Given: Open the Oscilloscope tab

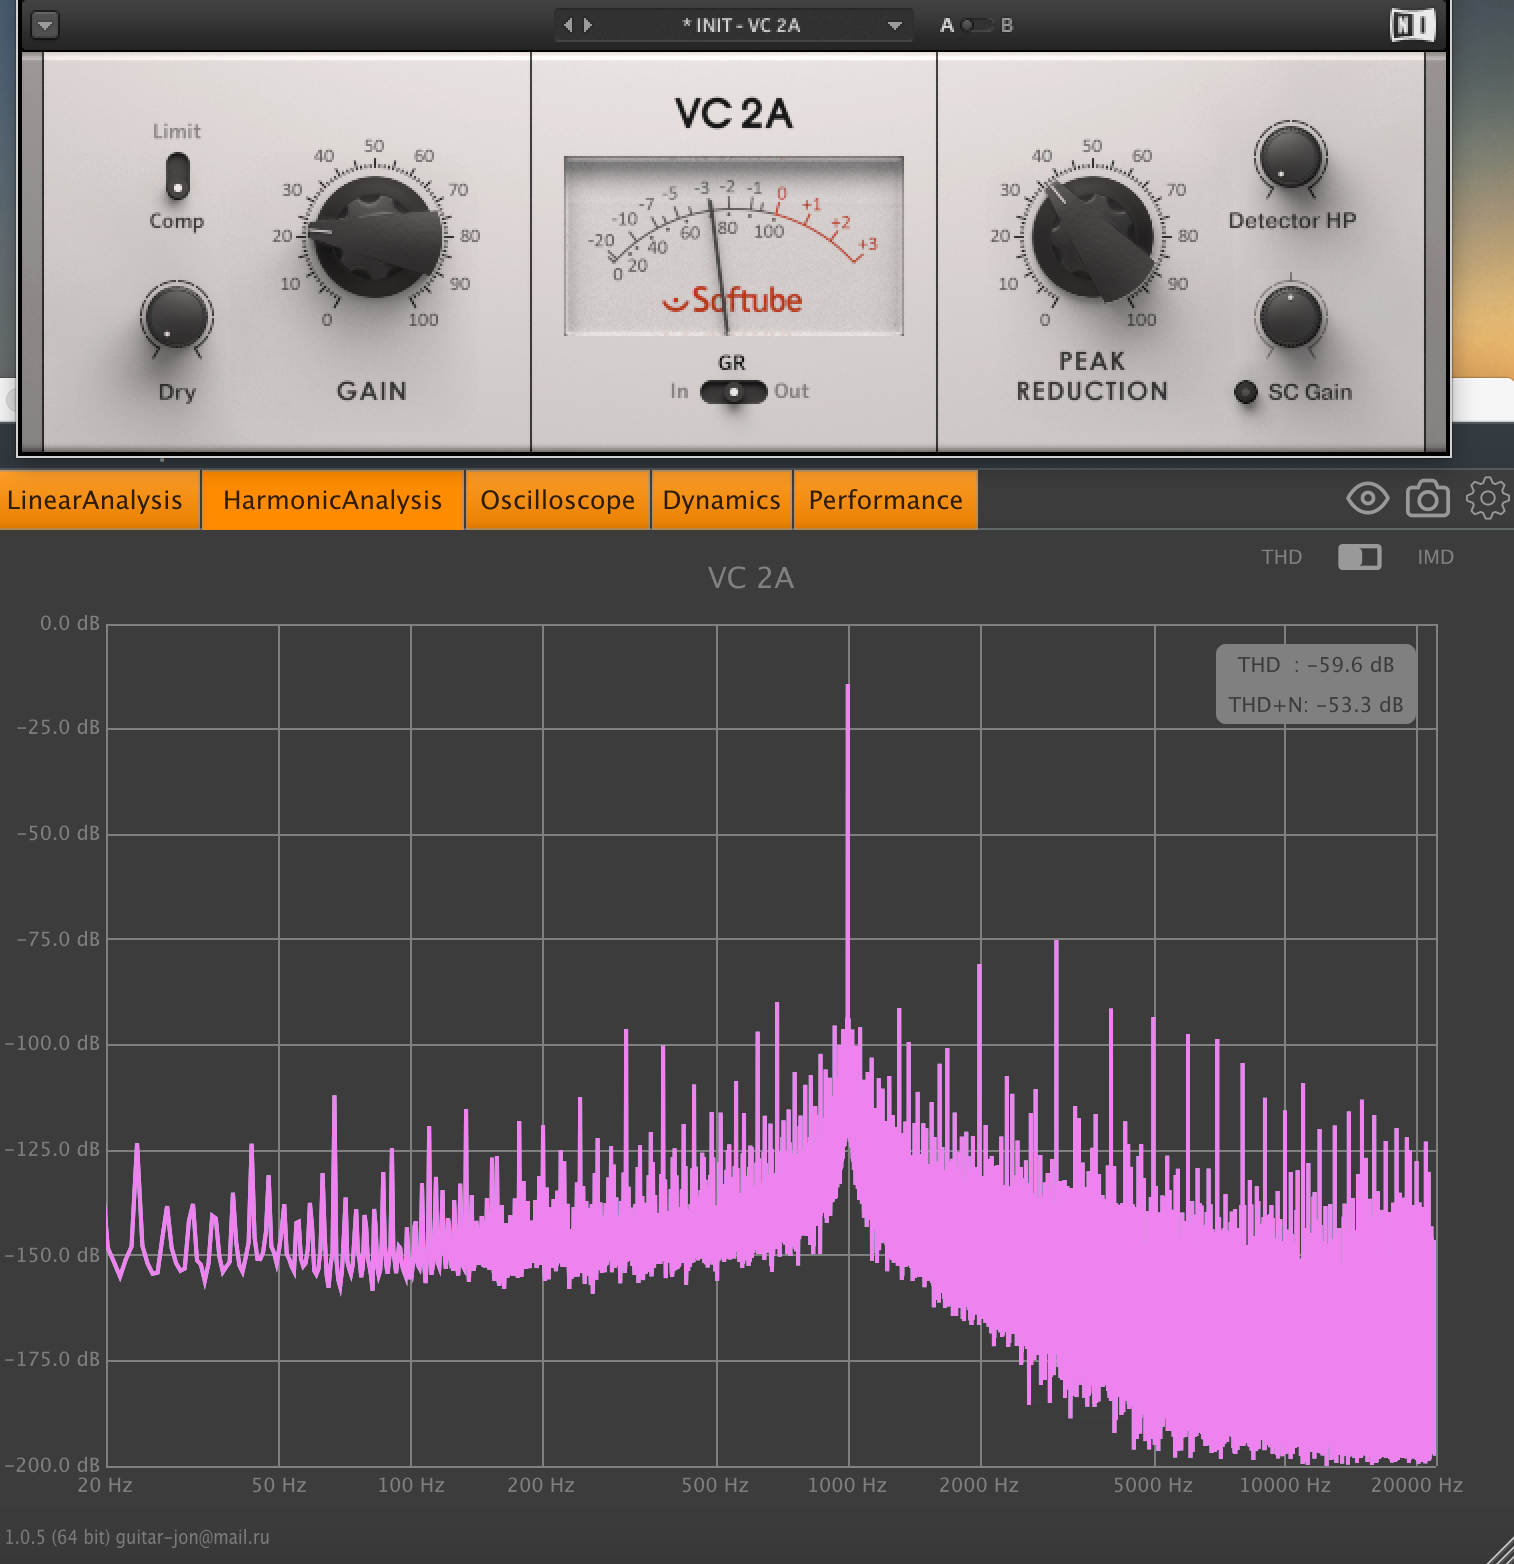Looking at the screenshot, I should 558,500.
